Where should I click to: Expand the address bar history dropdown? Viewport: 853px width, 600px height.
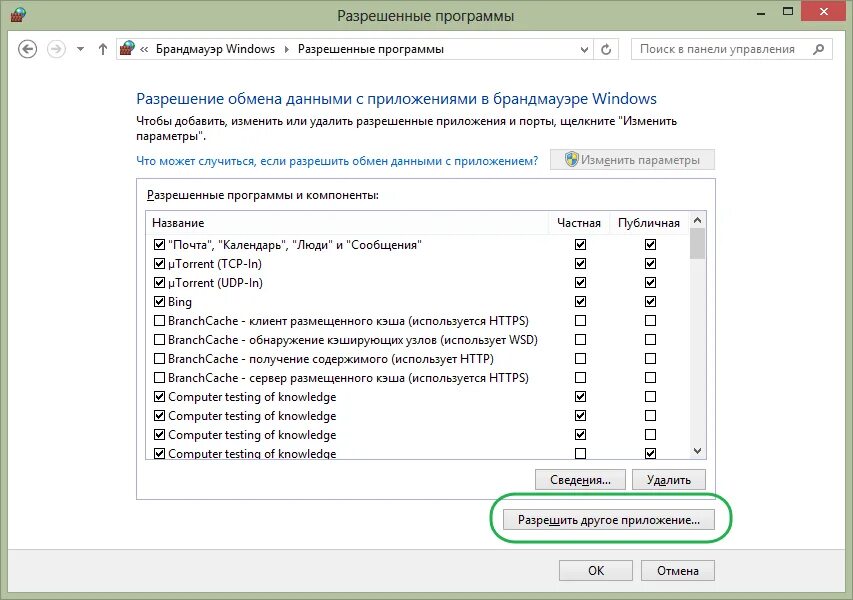point(584,50)
